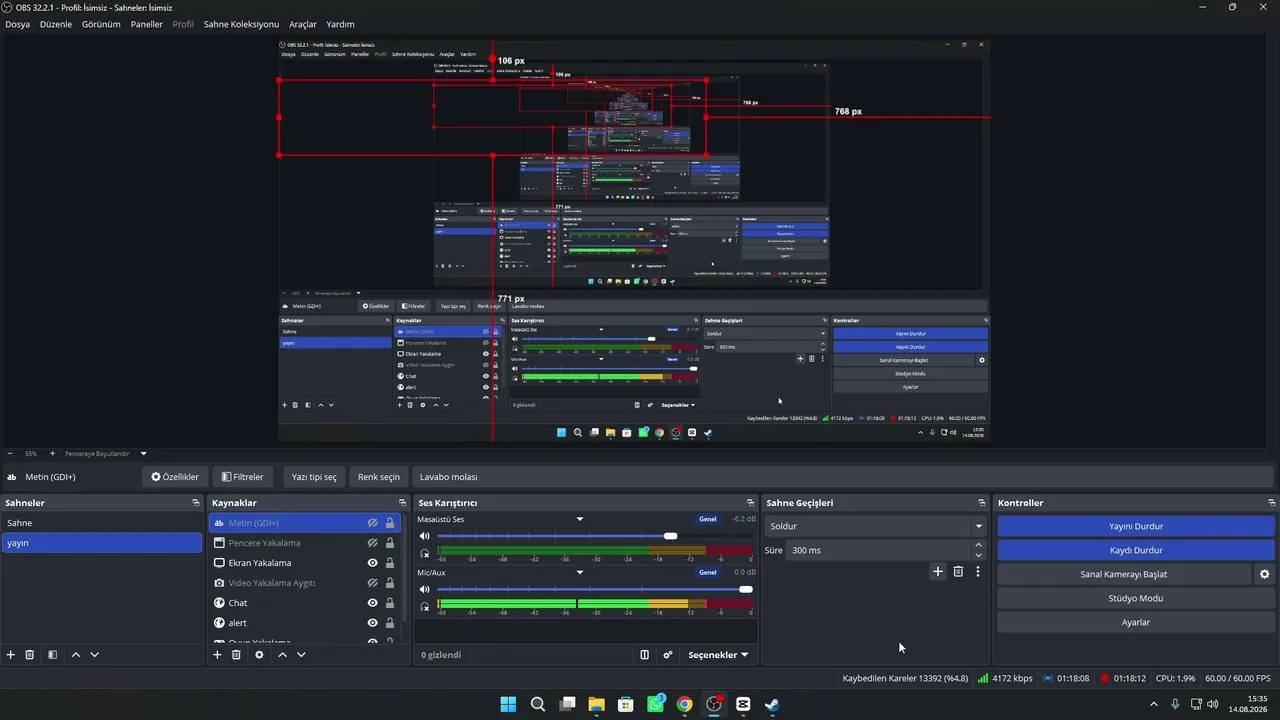Viewport: 1280px width, 720px height.
Task: Click Süre 300 ms duration field
Action: coord(878,550)
